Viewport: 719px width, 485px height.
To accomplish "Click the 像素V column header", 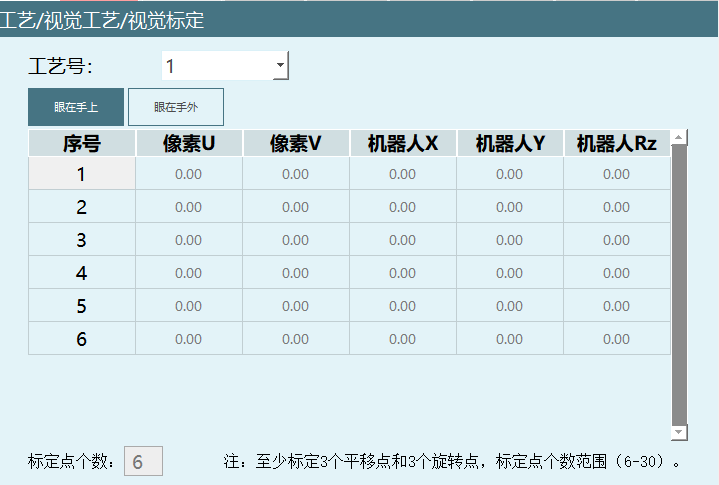I will [296, 144].
